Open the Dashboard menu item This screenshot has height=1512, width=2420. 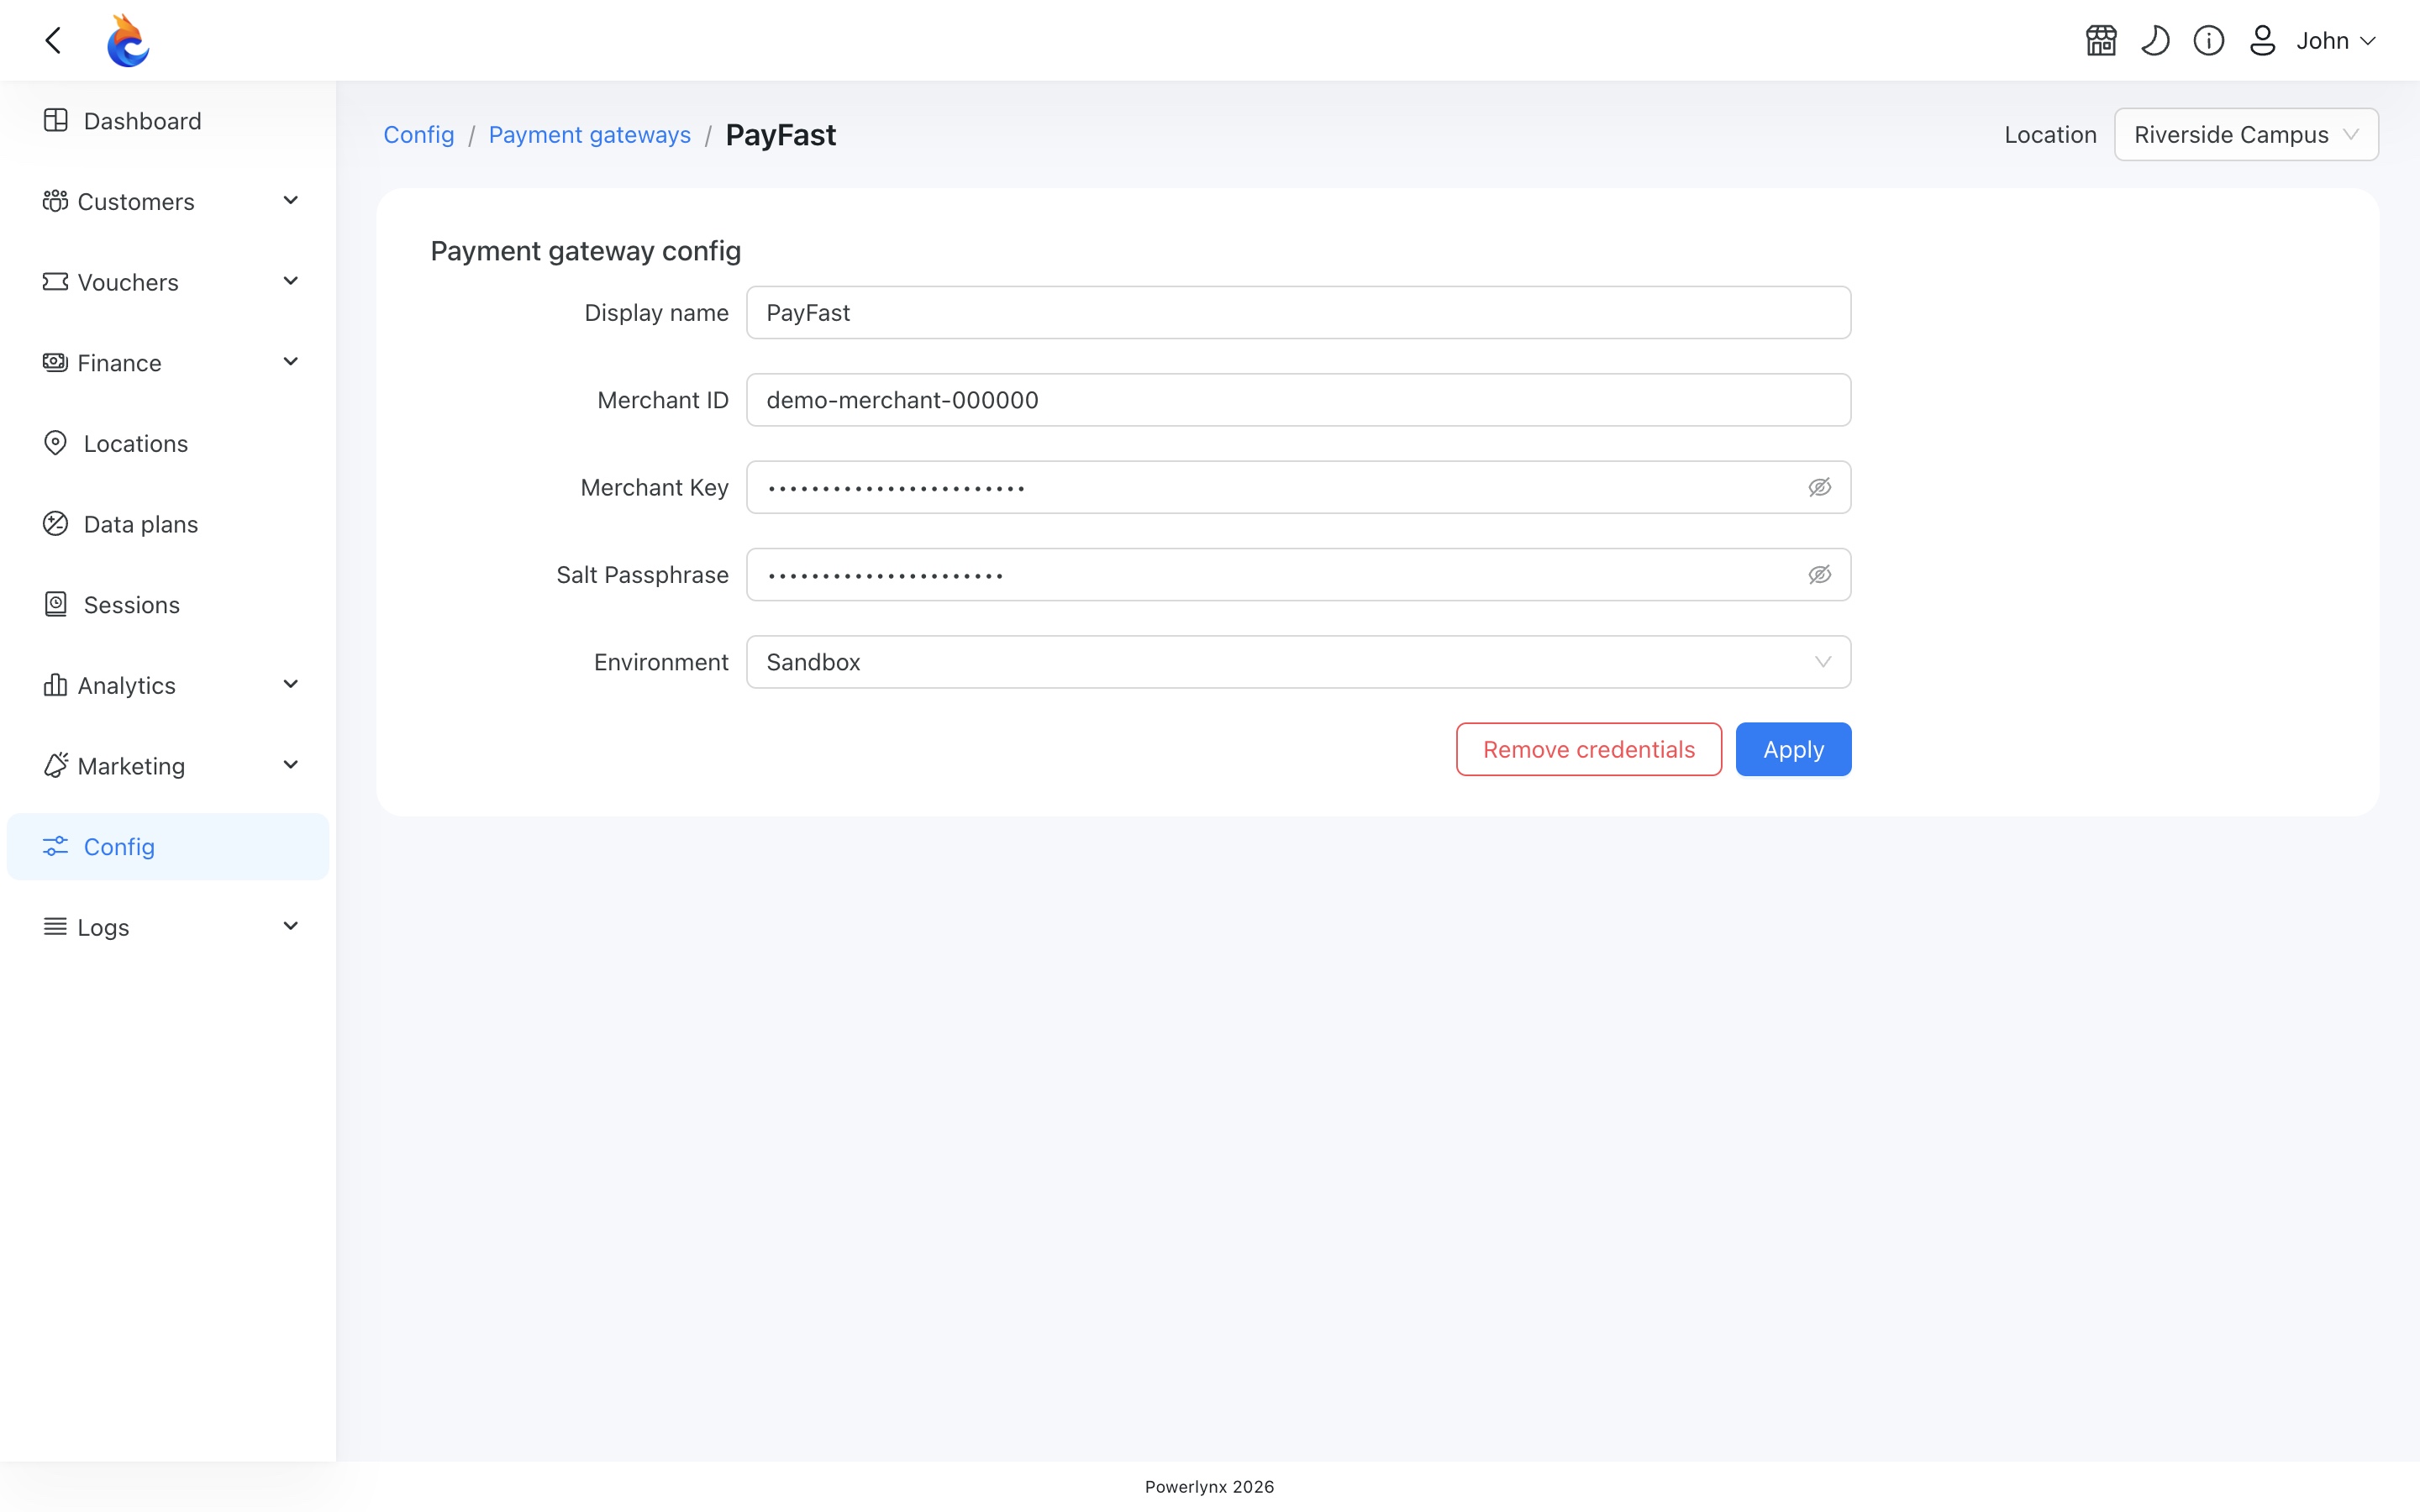coord(168,121)
